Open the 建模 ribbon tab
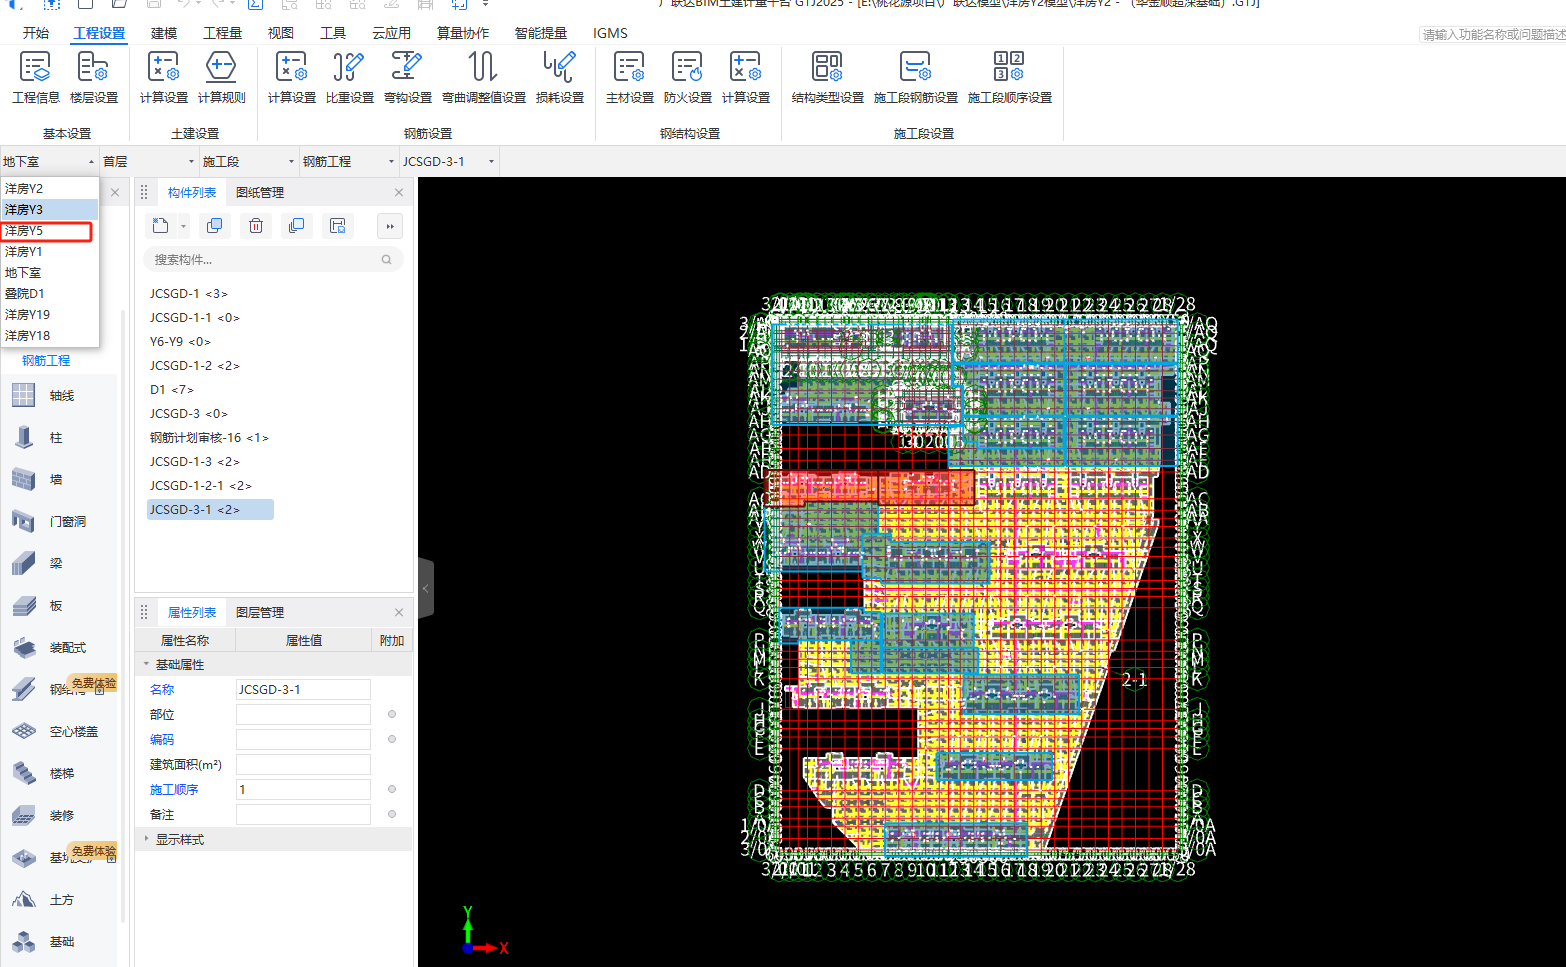Image resolution: width=1566 pixels, height=967 pixels. click(x=164, y=33)
